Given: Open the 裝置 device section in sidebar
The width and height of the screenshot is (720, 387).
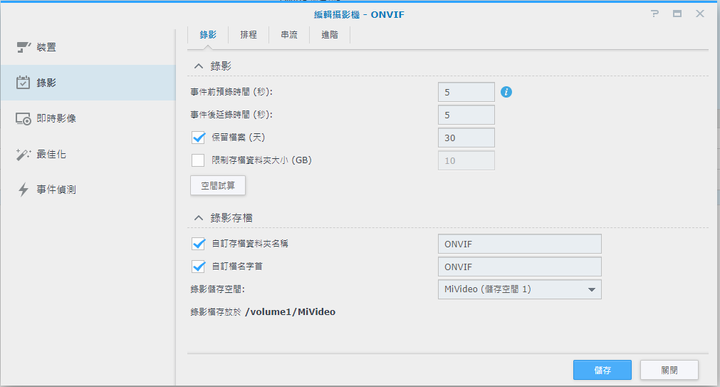Looking at the screenshot, I should pyautogui.click(x=87, y=47).
